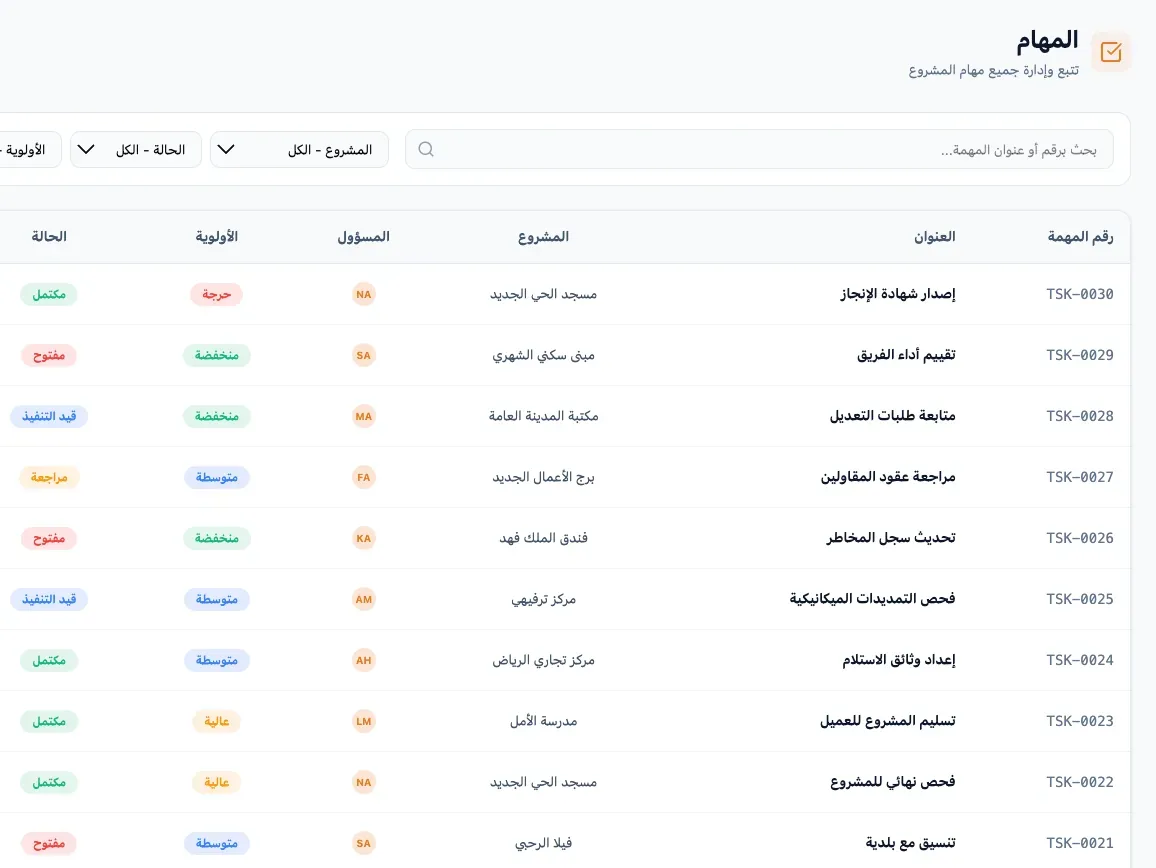
Task: Open task TSK-0029
Action: 1080,355
